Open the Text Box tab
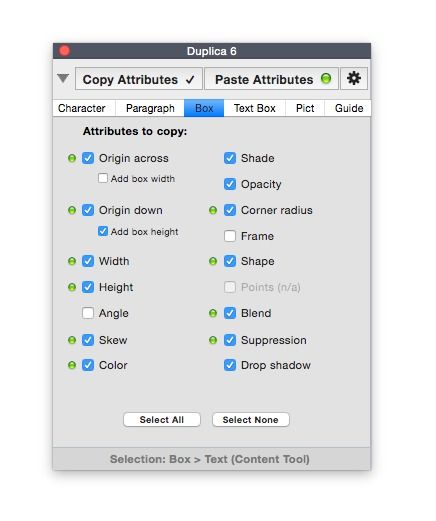 coord(254,108)
